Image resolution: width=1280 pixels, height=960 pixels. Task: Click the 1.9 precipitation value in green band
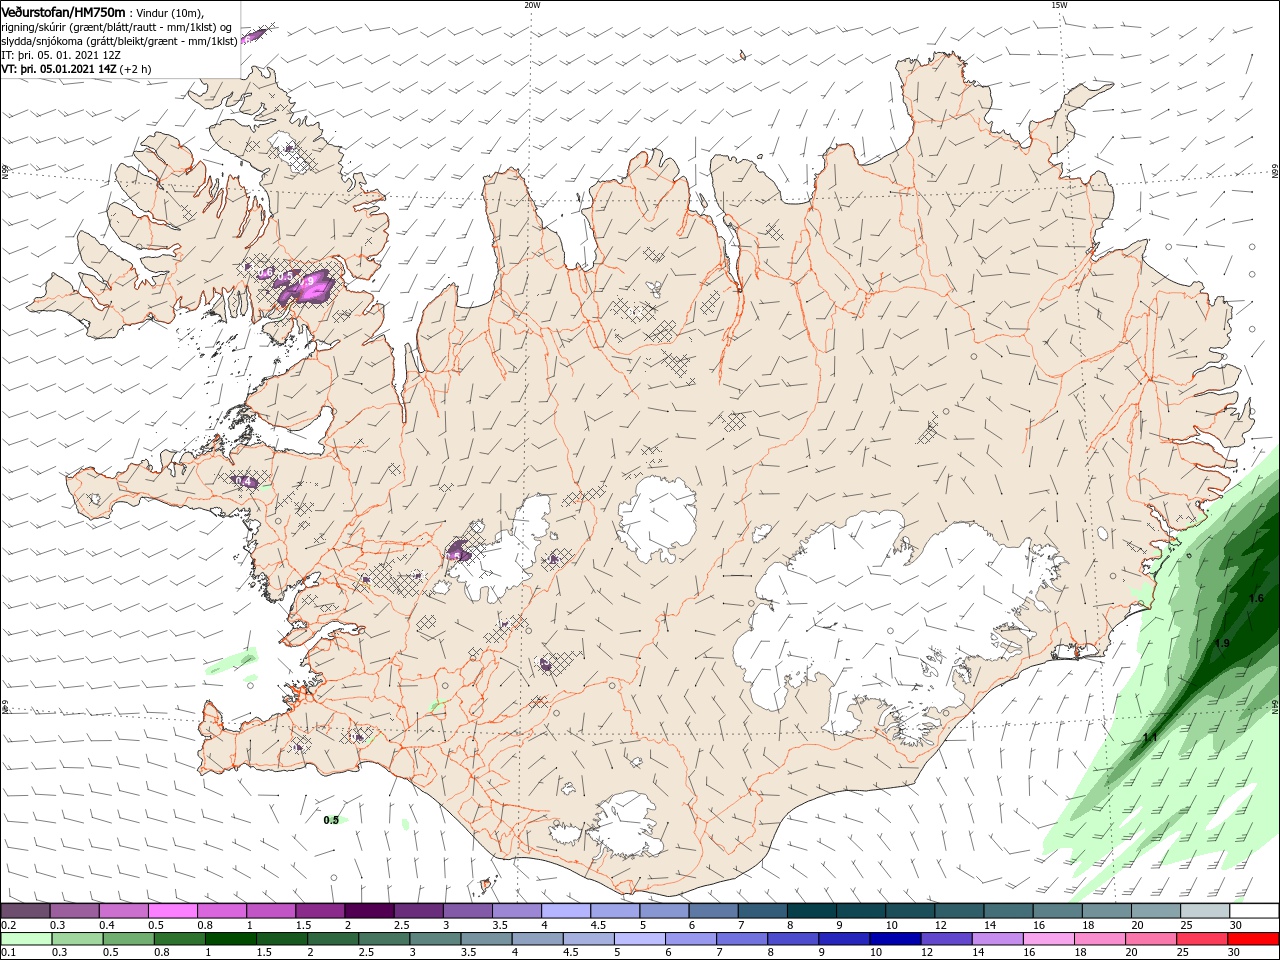coord(1222,643)
